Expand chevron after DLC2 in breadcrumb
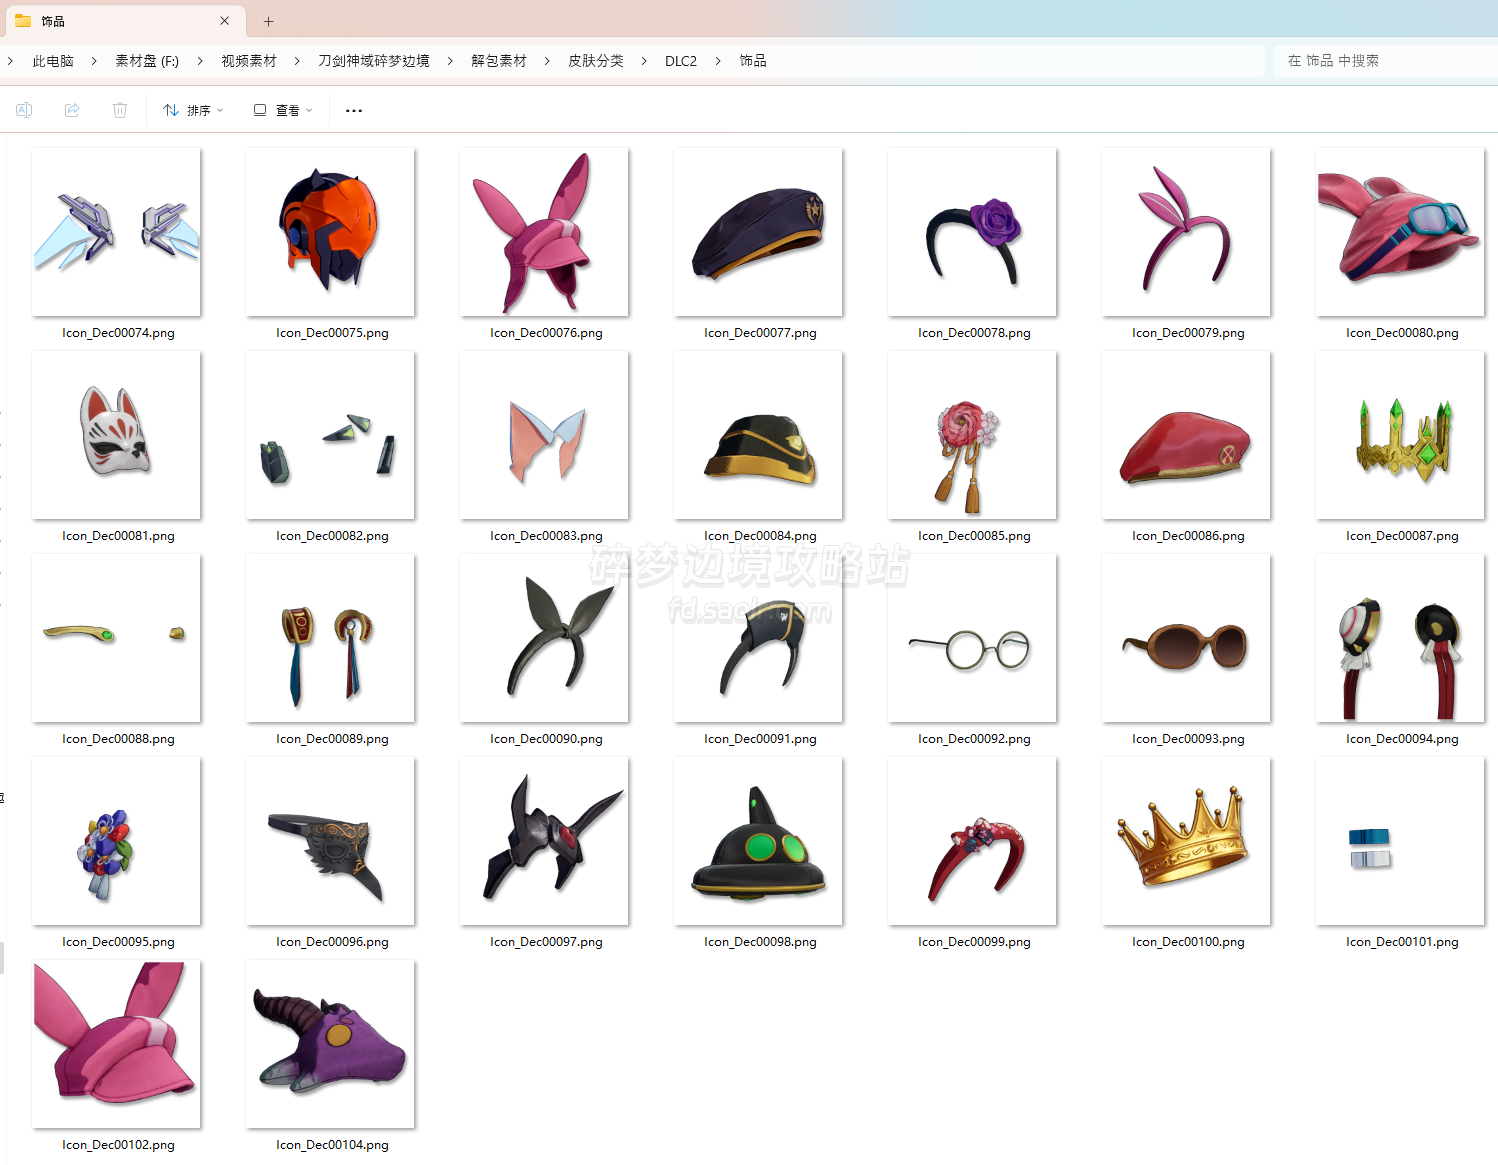Image resolution: width=1498 pixels, height=1165 pixels. (718, 61)
